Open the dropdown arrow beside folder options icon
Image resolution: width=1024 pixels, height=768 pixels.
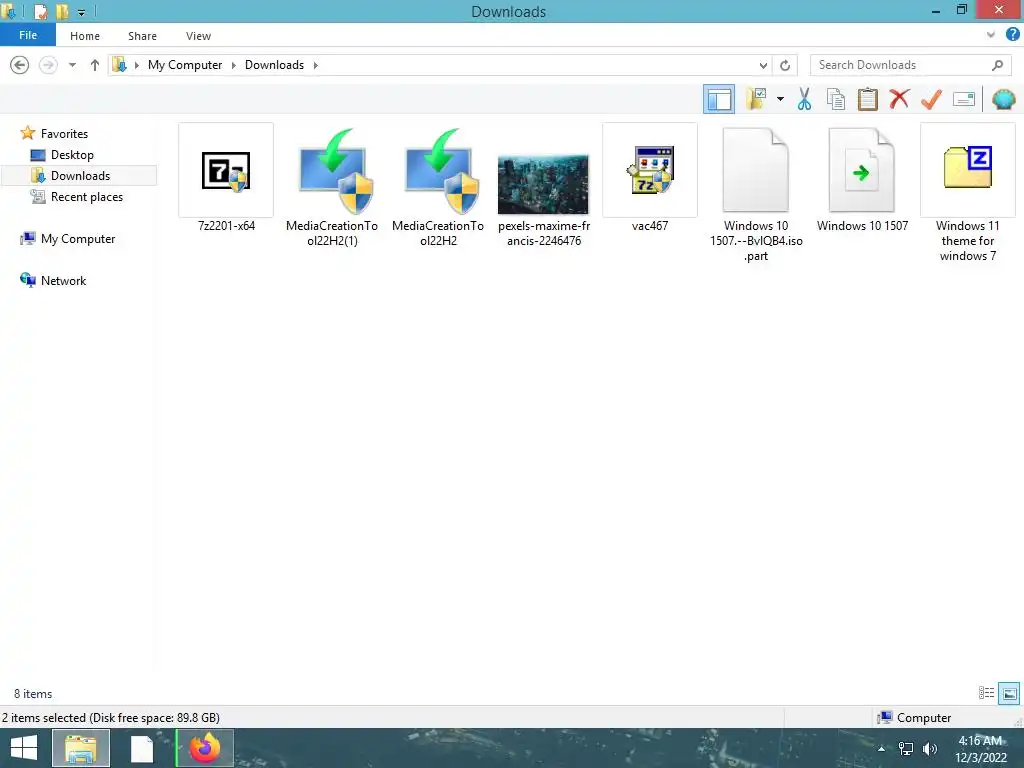[780, 99]
